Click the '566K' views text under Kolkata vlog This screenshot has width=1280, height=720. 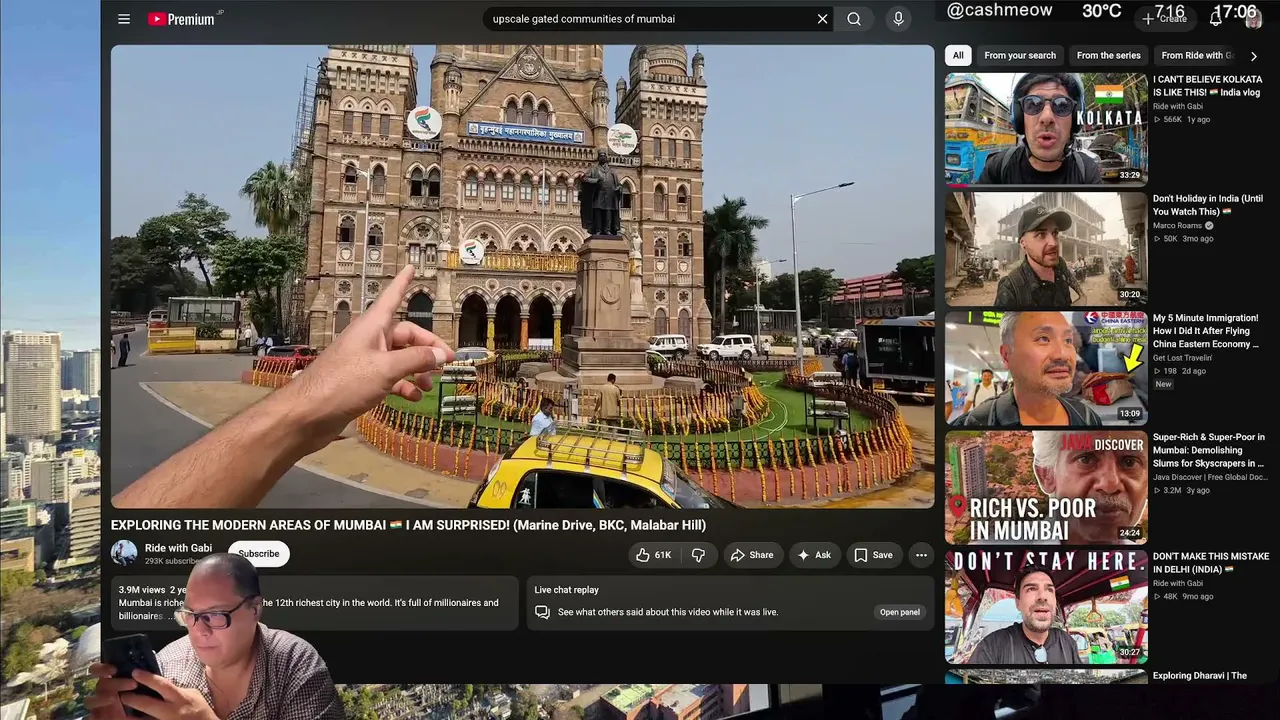(1170, 119)
